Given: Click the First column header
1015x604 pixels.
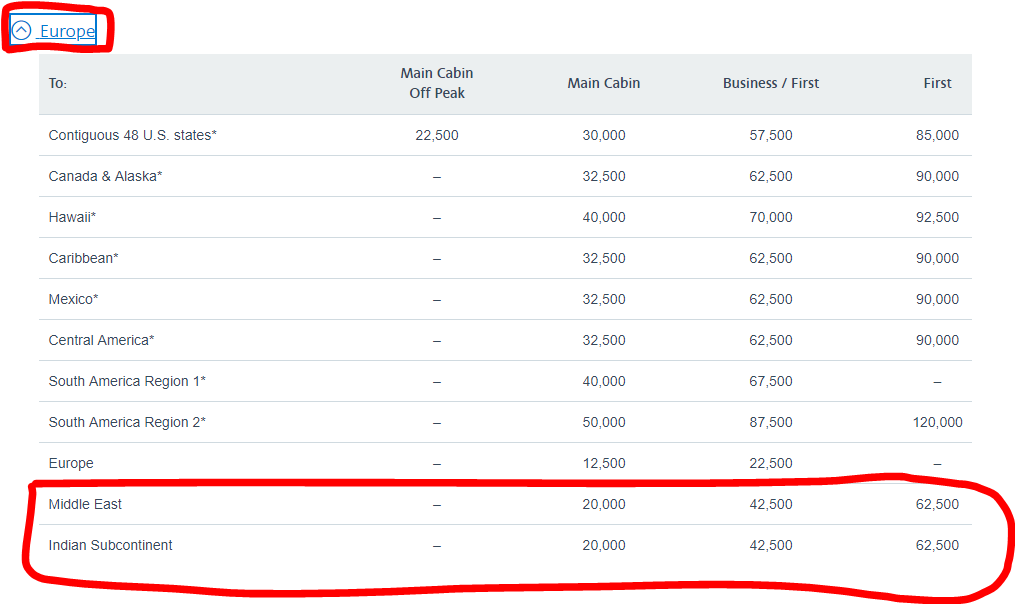Looking at the screenshot, I should pos(937,83).
